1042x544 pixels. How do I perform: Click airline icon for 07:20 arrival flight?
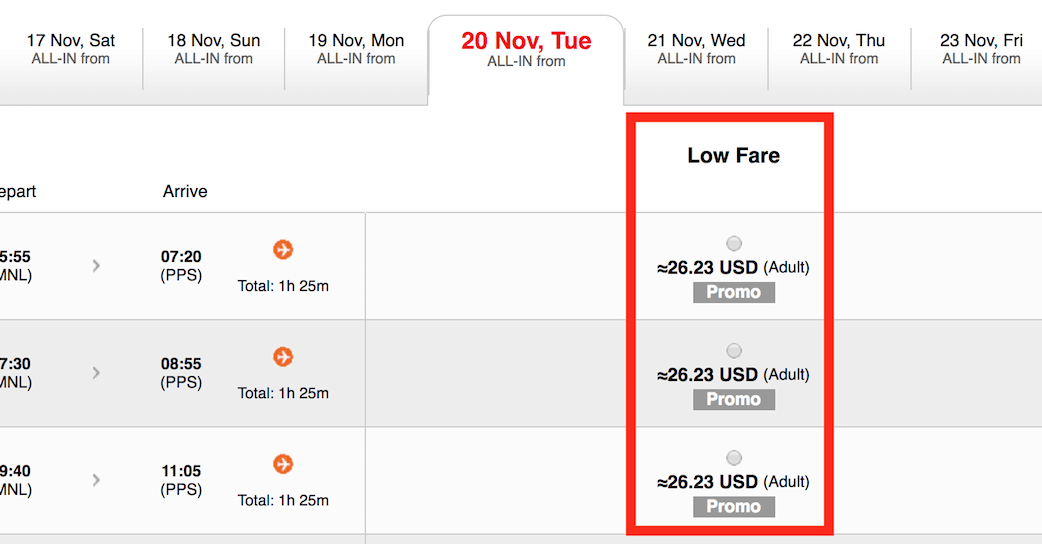point(283,249)
